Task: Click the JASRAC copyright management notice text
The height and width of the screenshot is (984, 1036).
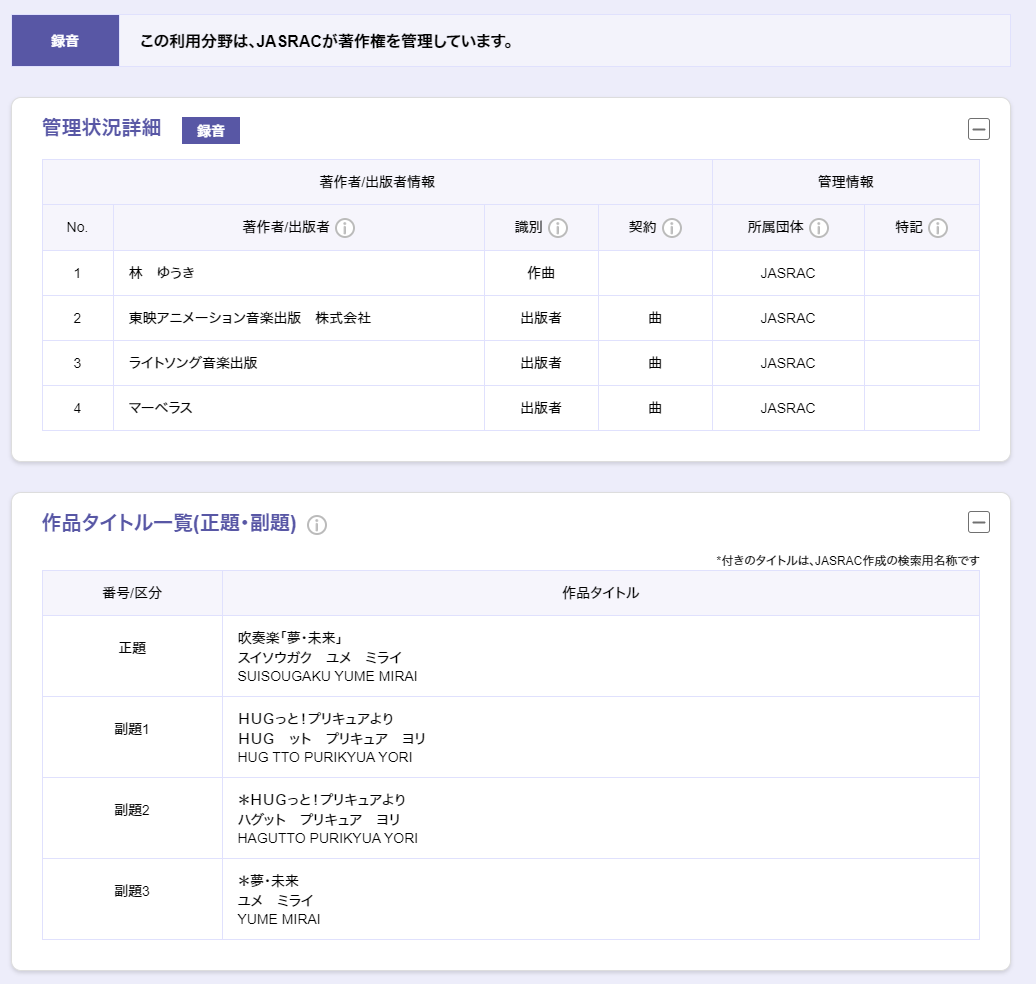Action: pyautogui.click(x=327, y=41)
